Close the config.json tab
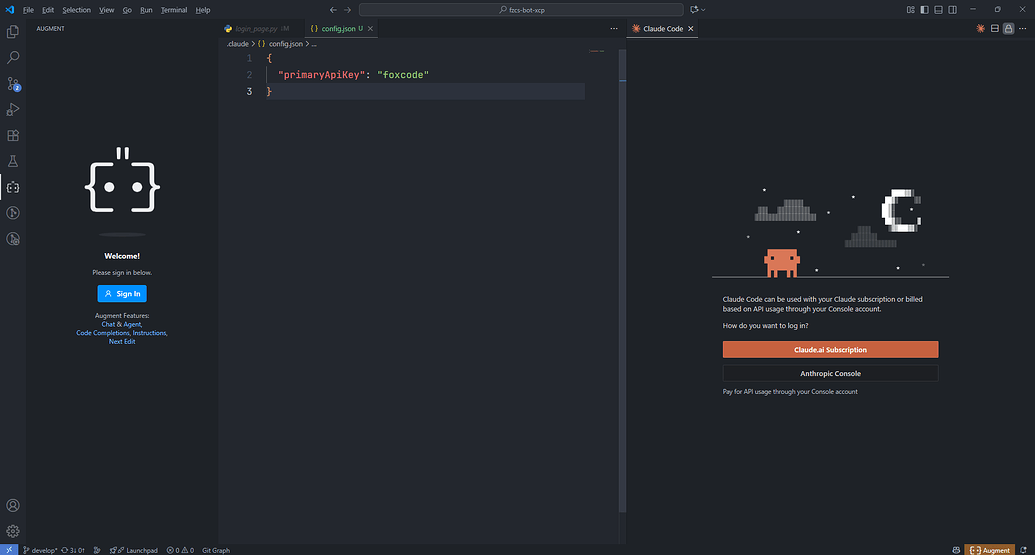This screenshot has width=1035, height=555. (x=370, y=28)
